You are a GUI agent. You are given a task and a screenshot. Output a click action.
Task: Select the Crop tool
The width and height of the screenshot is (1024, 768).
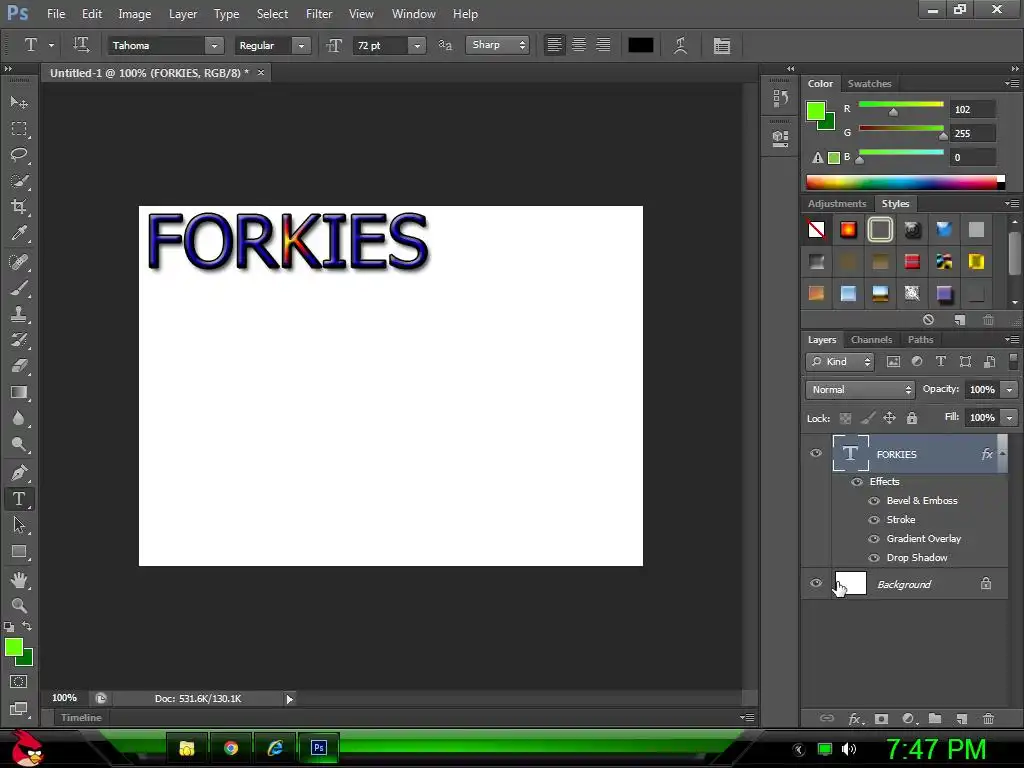click(x=19, y=207)
